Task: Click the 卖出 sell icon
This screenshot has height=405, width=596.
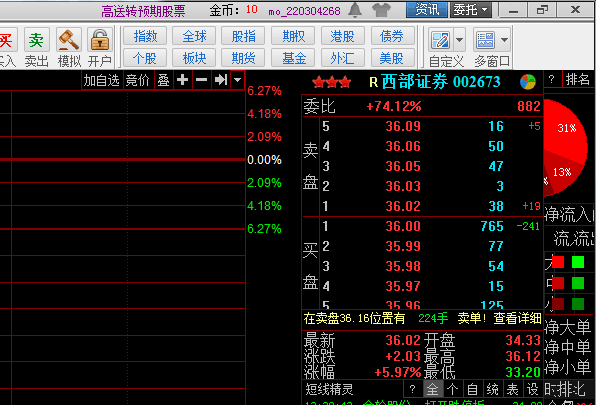Action: tap(36, 40)
